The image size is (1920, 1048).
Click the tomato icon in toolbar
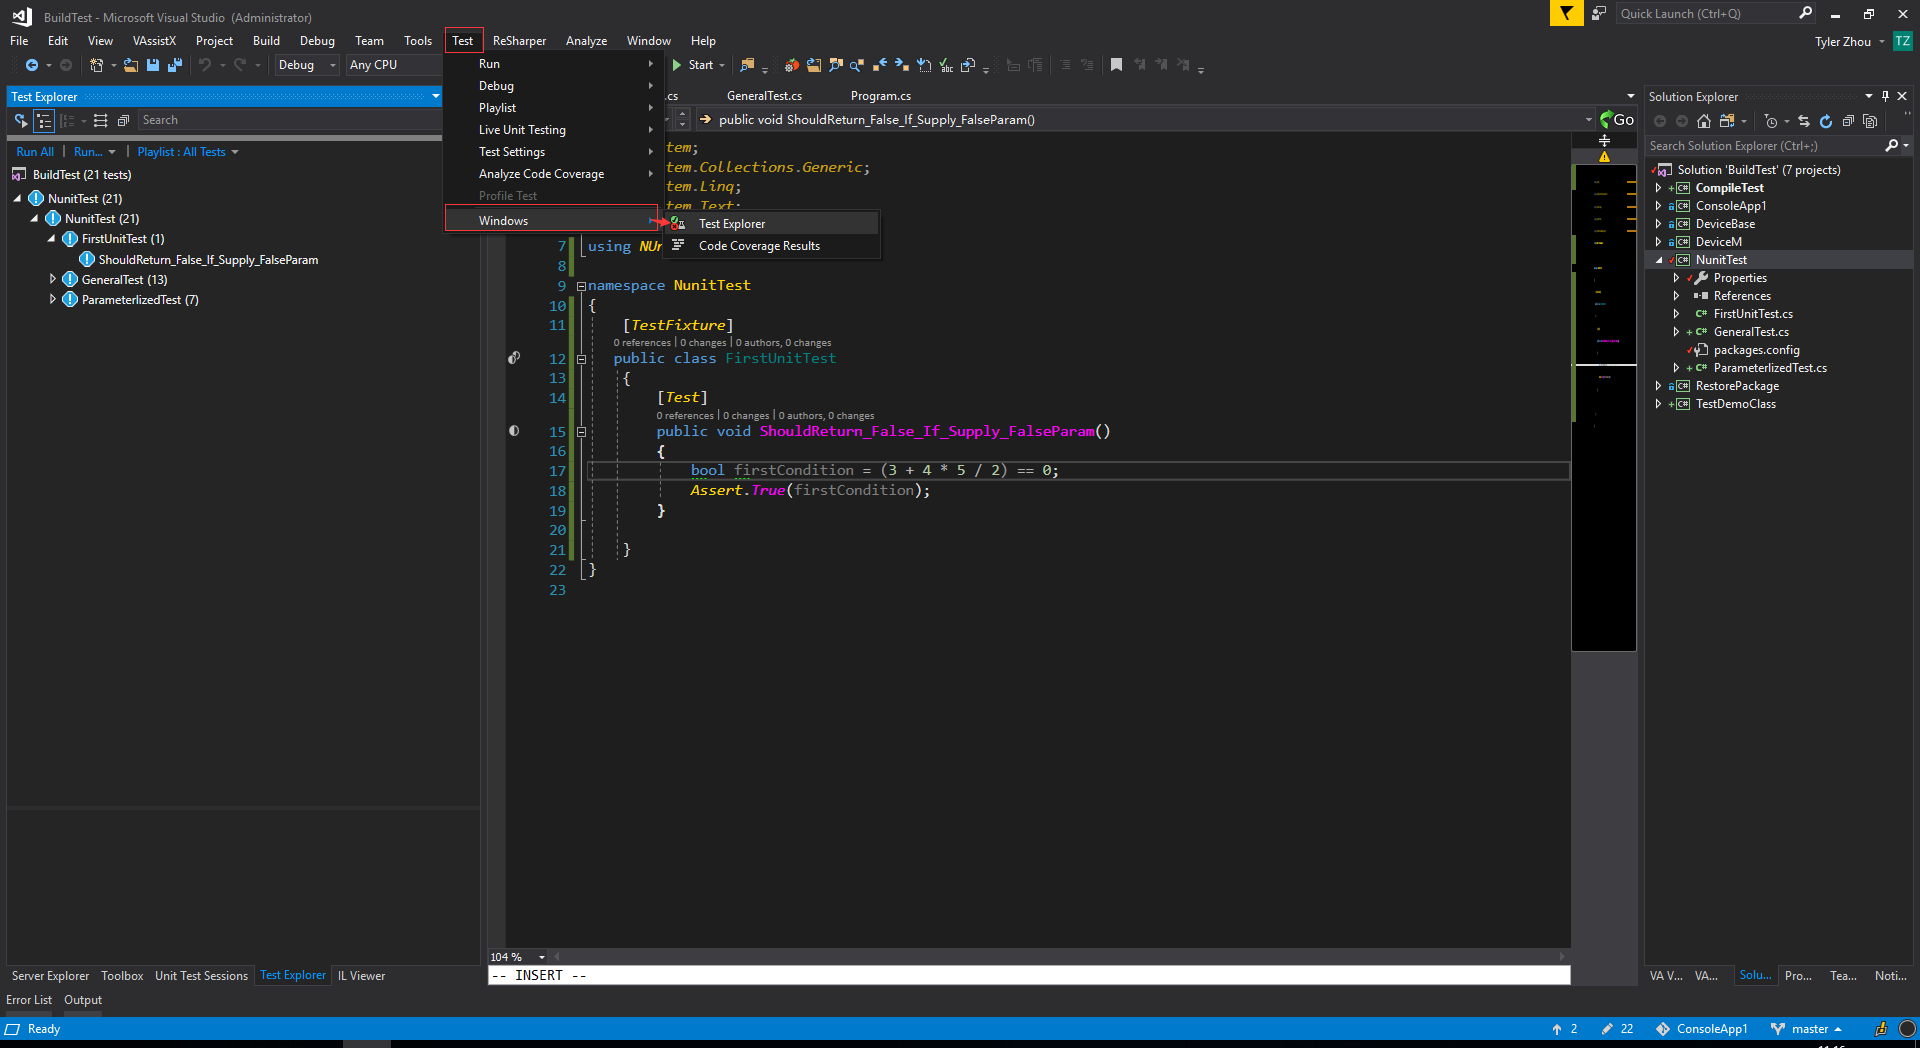pos(791,65)
